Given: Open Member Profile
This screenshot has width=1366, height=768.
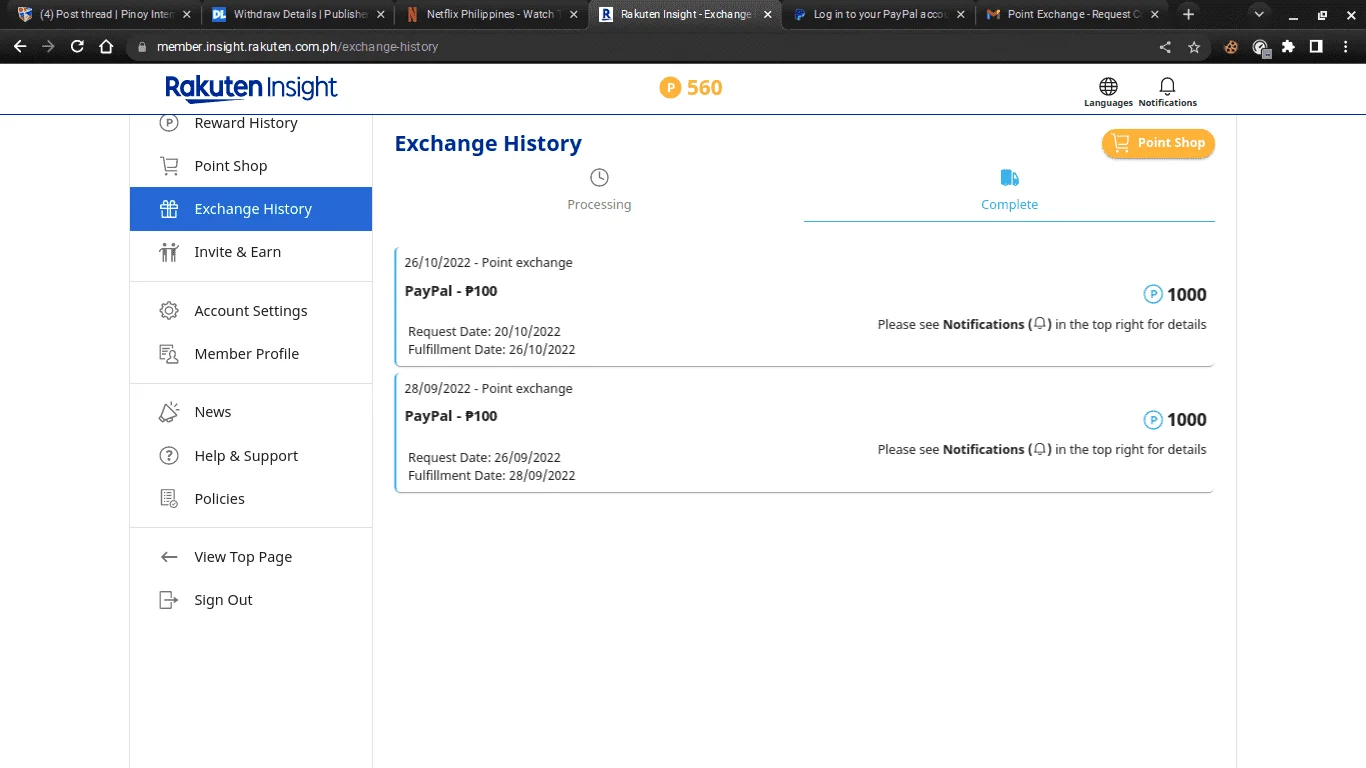Looking at the screenshot, I should tap(250, 354).
